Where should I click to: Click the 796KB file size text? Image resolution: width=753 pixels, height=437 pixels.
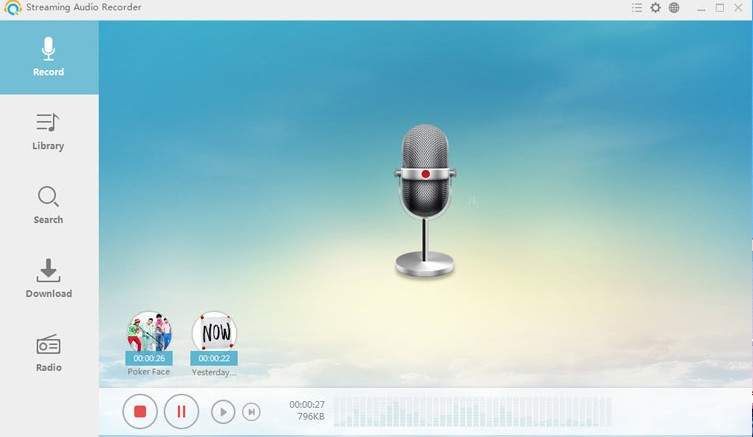[x=311, y=417]
